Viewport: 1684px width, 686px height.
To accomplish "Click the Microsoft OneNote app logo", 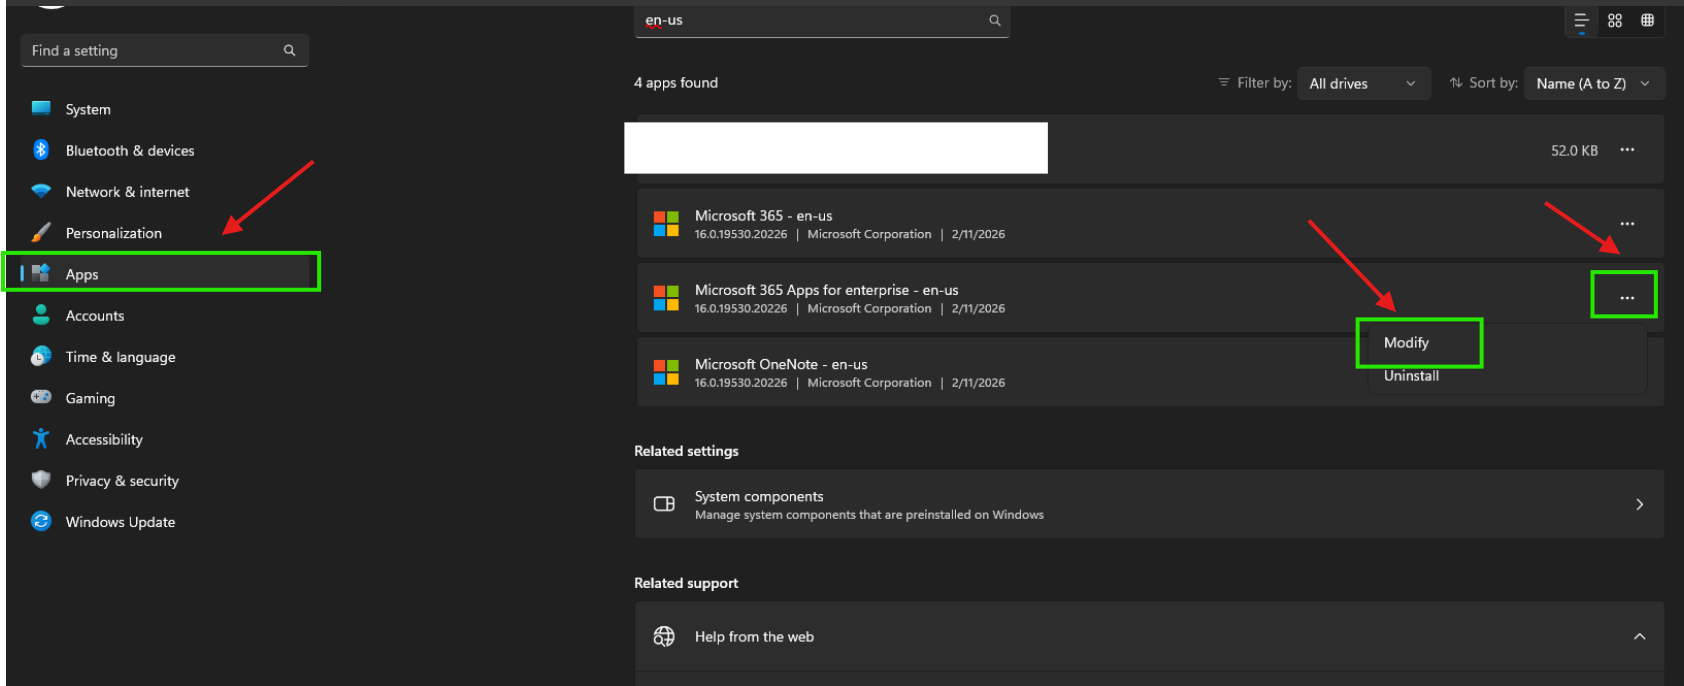I will click(666, 372).
